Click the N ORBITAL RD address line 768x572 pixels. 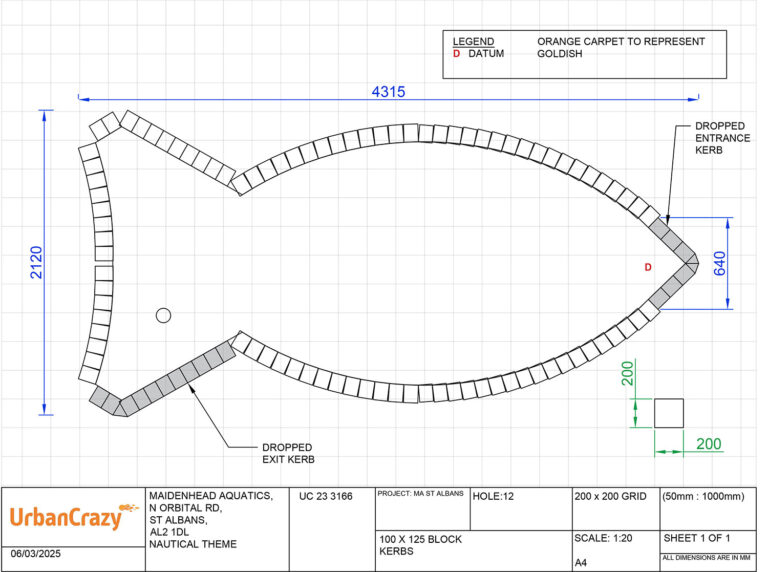[x=186, y=508]
